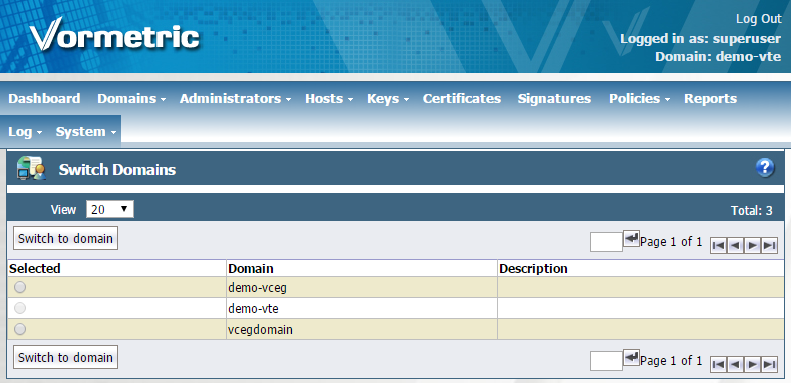Click the Total: 3 count text
The image size is (791, 383).
[752, 210]
